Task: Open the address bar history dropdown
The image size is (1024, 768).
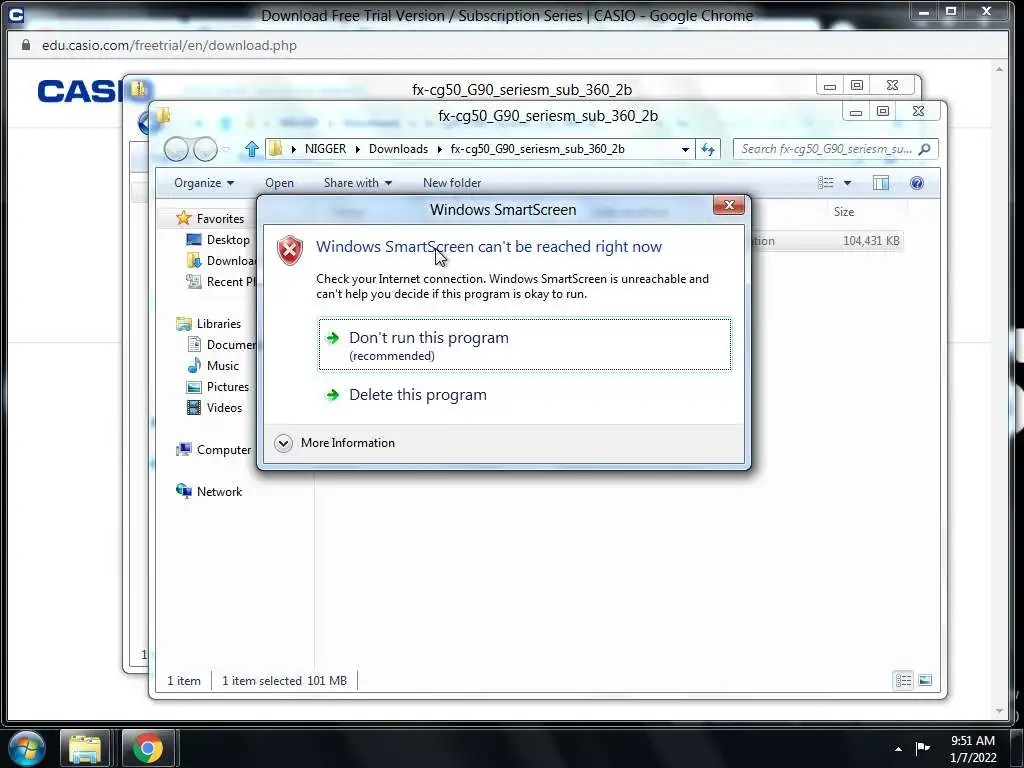Action: point(685,149)
